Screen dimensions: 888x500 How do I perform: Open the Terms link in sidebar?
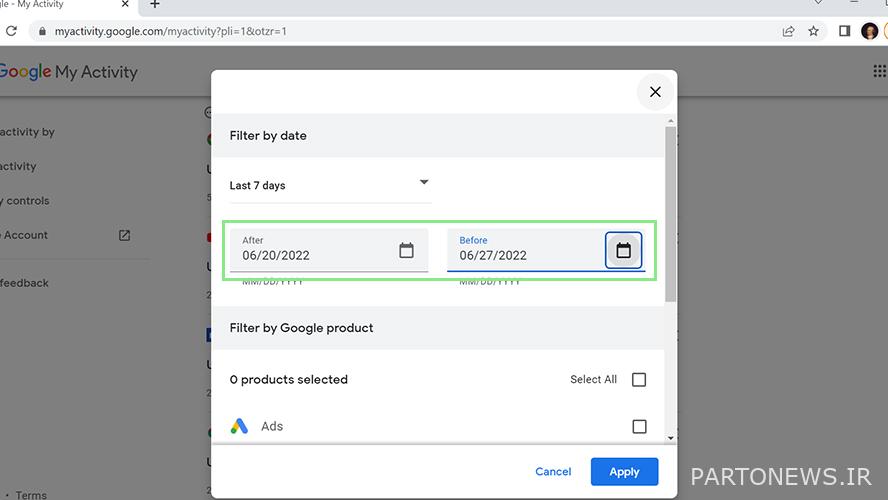point(31,494)
